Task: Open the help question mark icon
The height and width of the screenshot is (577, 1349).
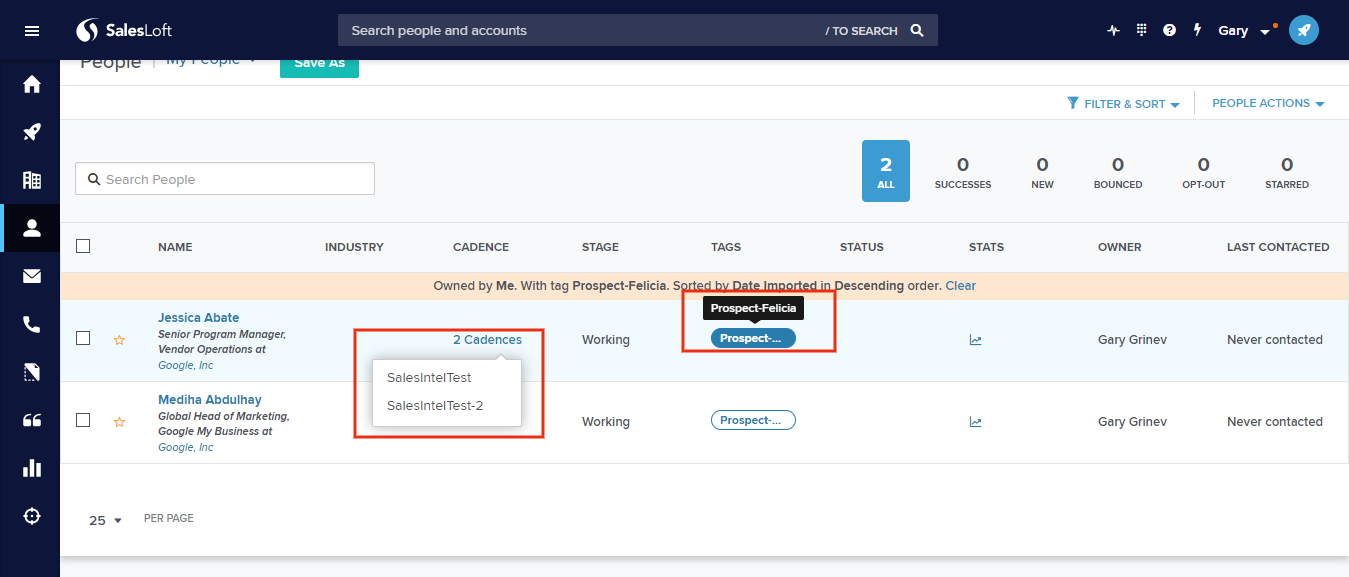Action: [1170, 30]
